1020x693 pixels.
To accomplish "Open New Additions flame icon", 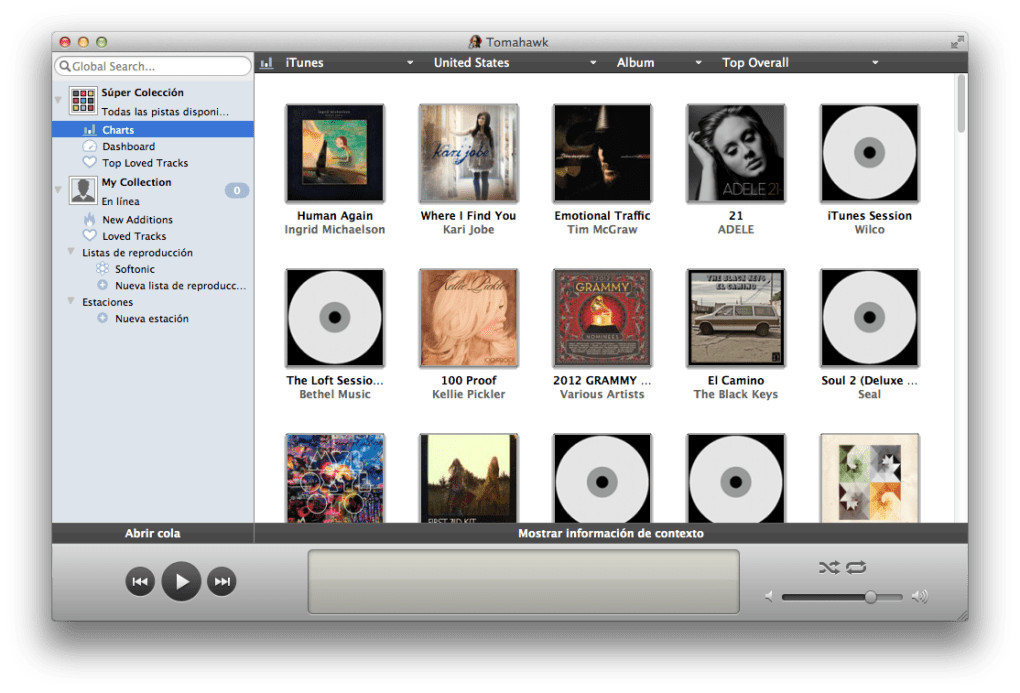I will point(90,219).
